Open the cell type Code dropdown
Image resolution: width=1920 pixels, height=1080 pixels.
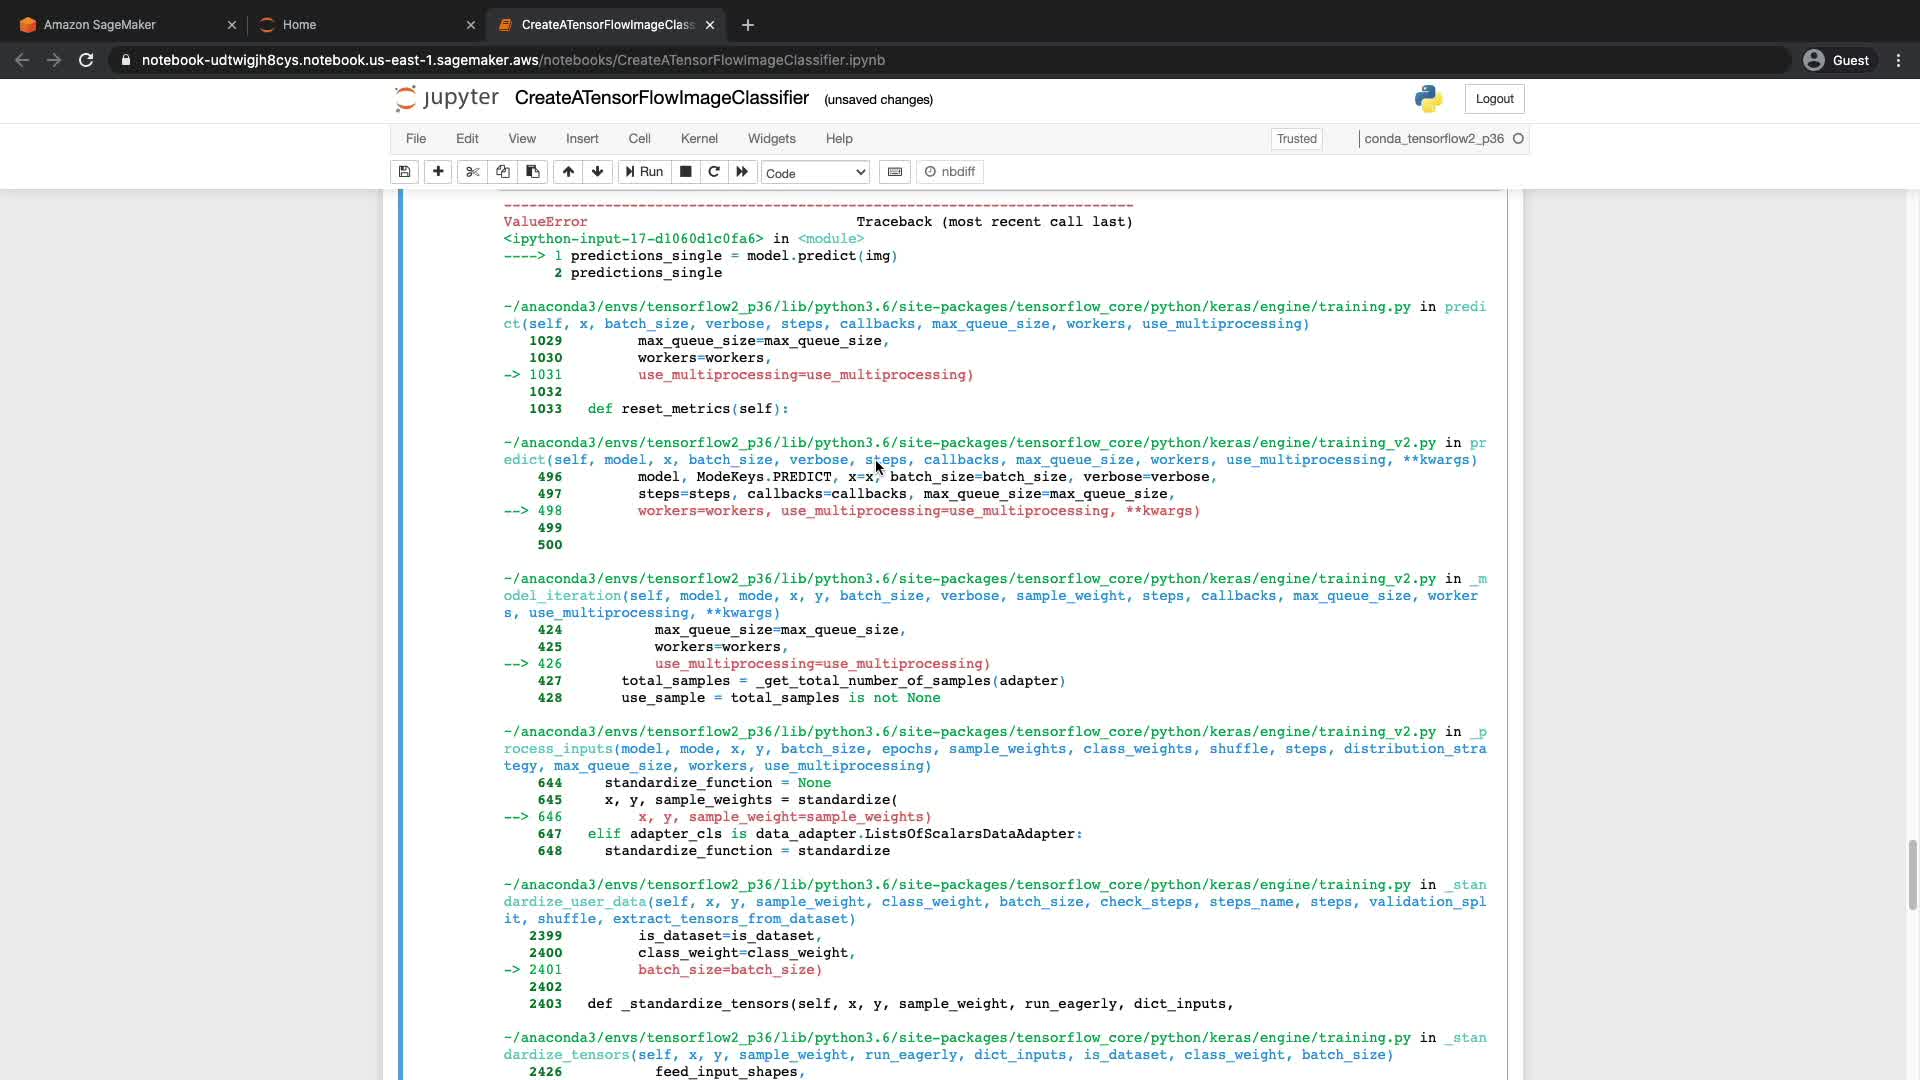[x=815, y=173]
